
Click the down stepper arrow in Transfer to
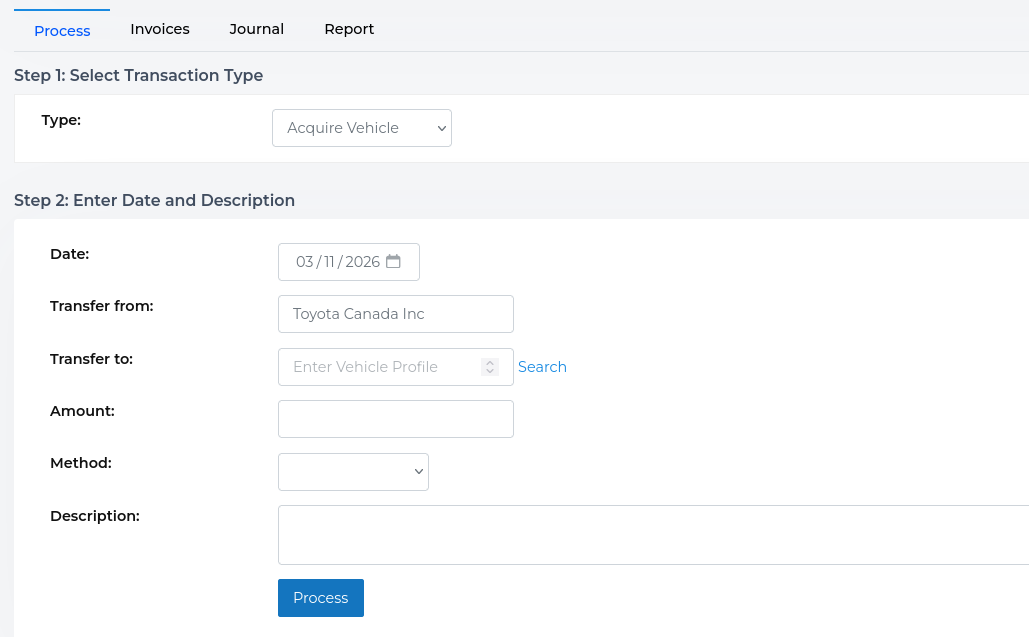pos(491,371)
